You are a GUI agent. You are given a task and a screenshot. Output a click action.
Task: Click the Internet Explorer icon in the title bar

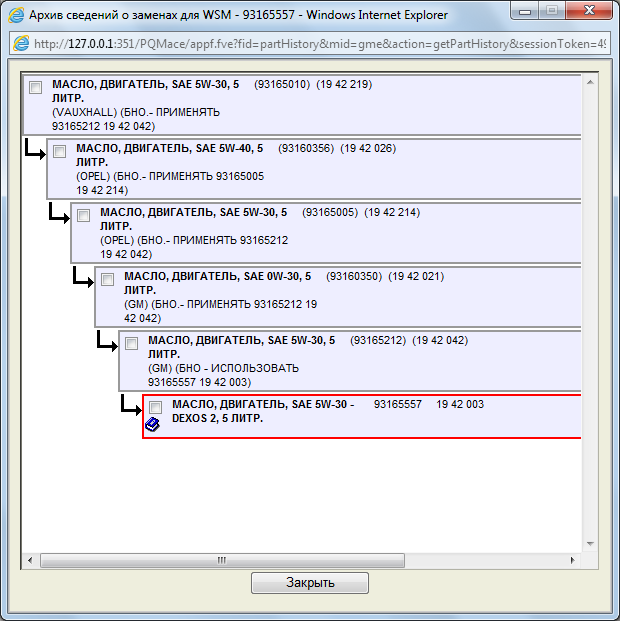tap(16, 15)
